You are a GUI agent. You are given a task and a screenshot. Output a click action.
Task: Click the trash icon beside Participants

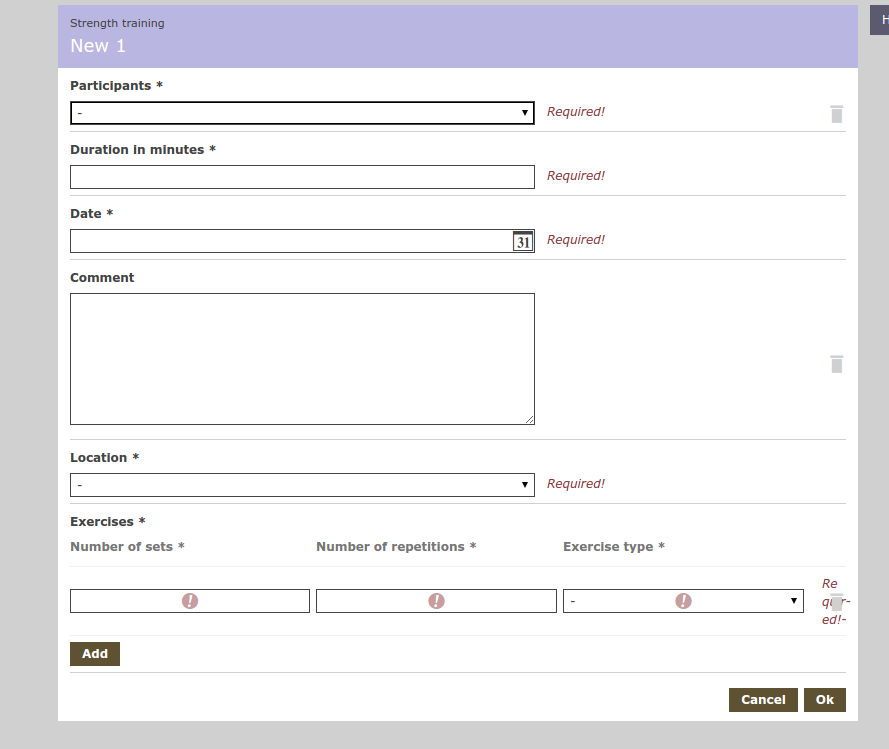click(x=837, y=114)
